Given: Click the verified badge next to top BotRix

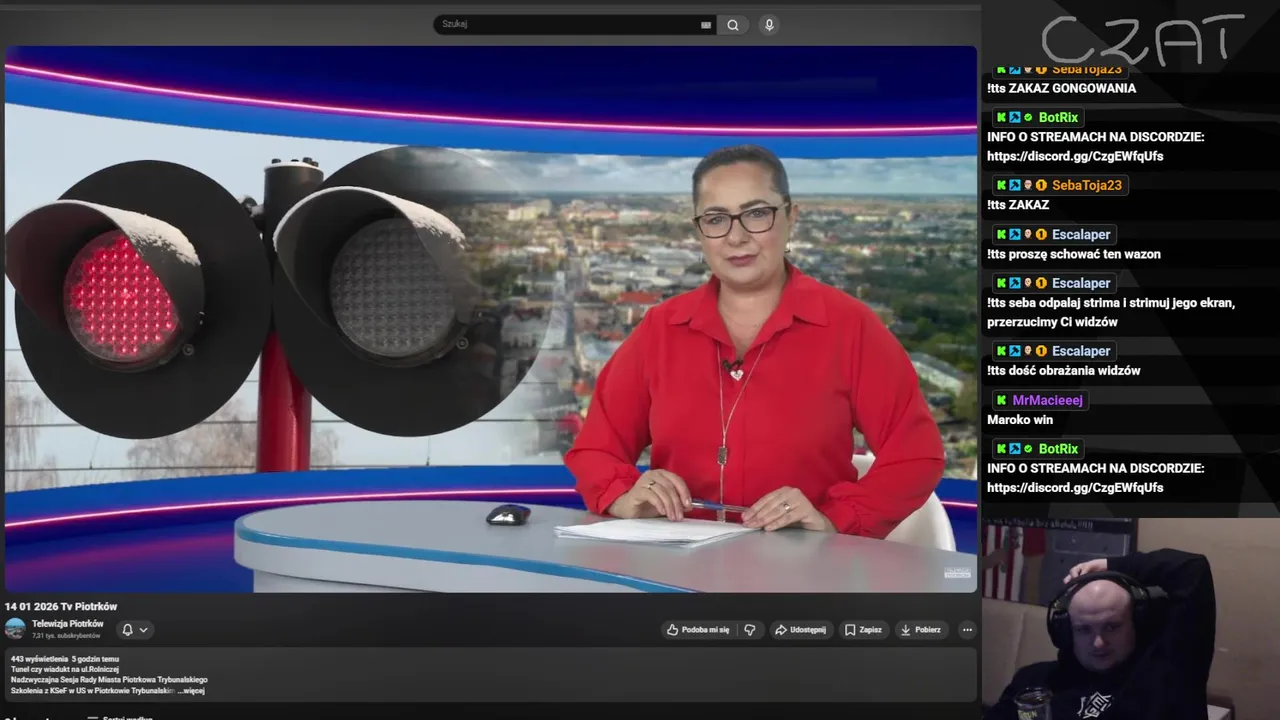Looking at the screenshot, I should click(x=1028, y=118).
